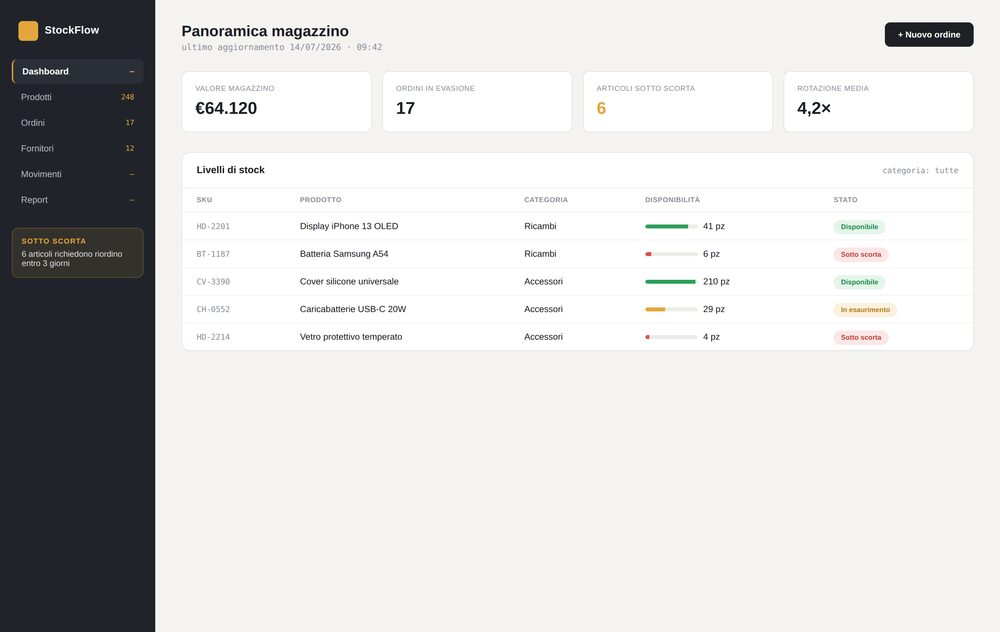1000x632 pixels.
Task: Click the 6 pz stock bar
Action: [x=671, y=254]
